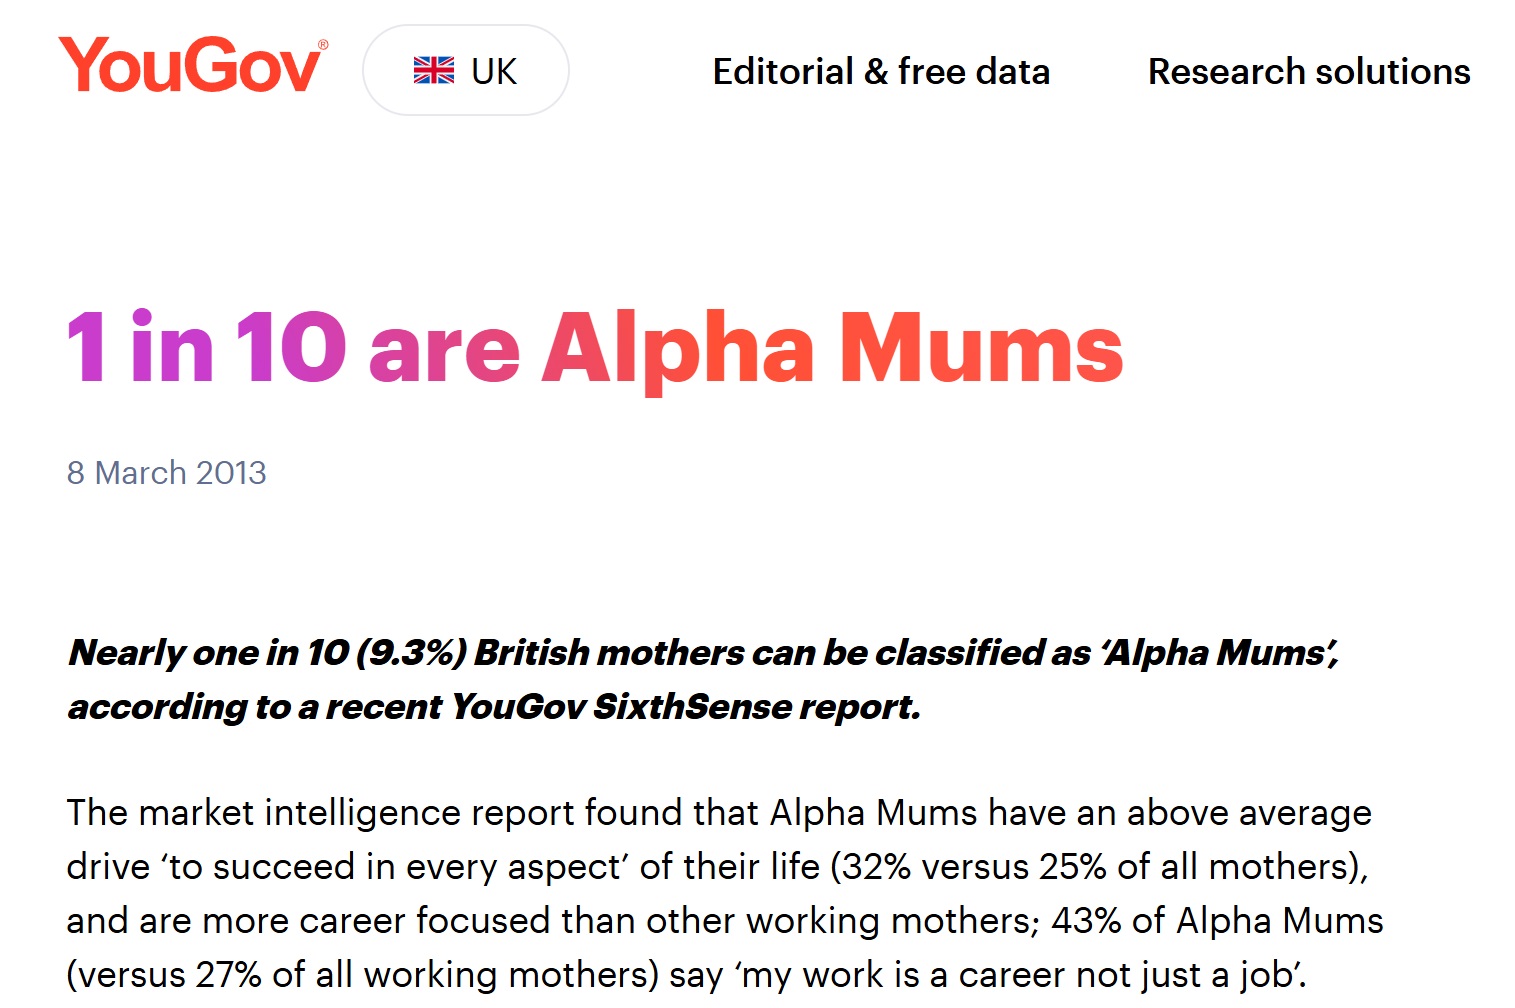The height and width of the screenshot is (1008, 1515).
Task: Open the Editorial & free data menu
Action: point(881,72)
